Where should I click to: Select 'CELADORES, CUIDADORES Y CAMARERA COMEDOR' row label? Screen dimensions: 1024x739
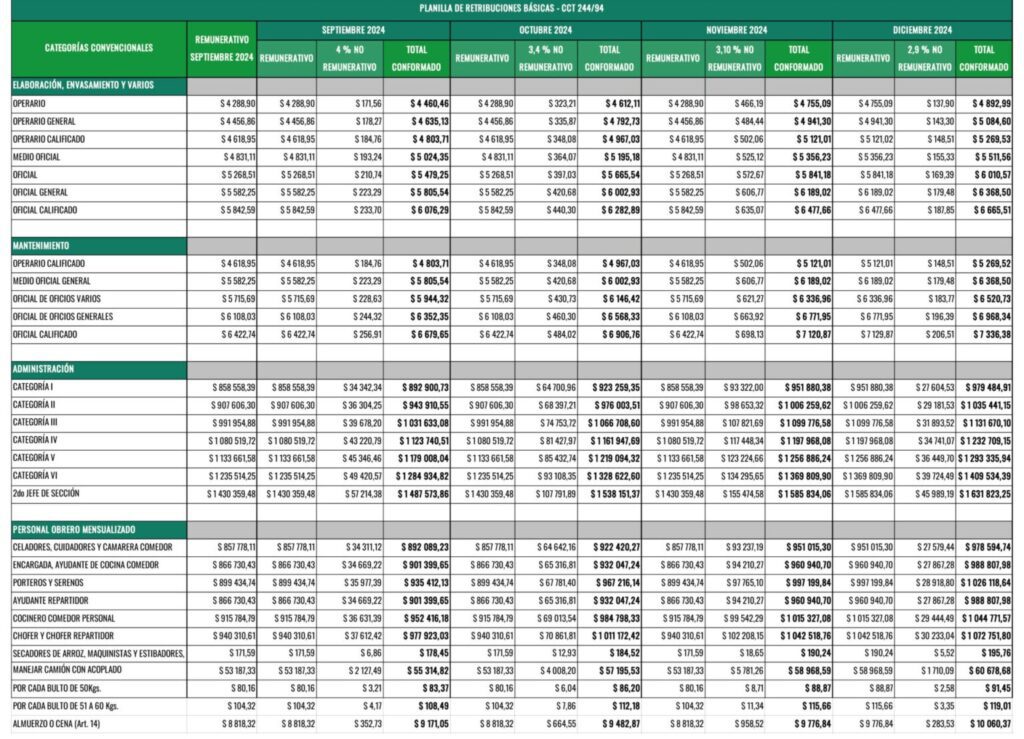click(92, 547)
